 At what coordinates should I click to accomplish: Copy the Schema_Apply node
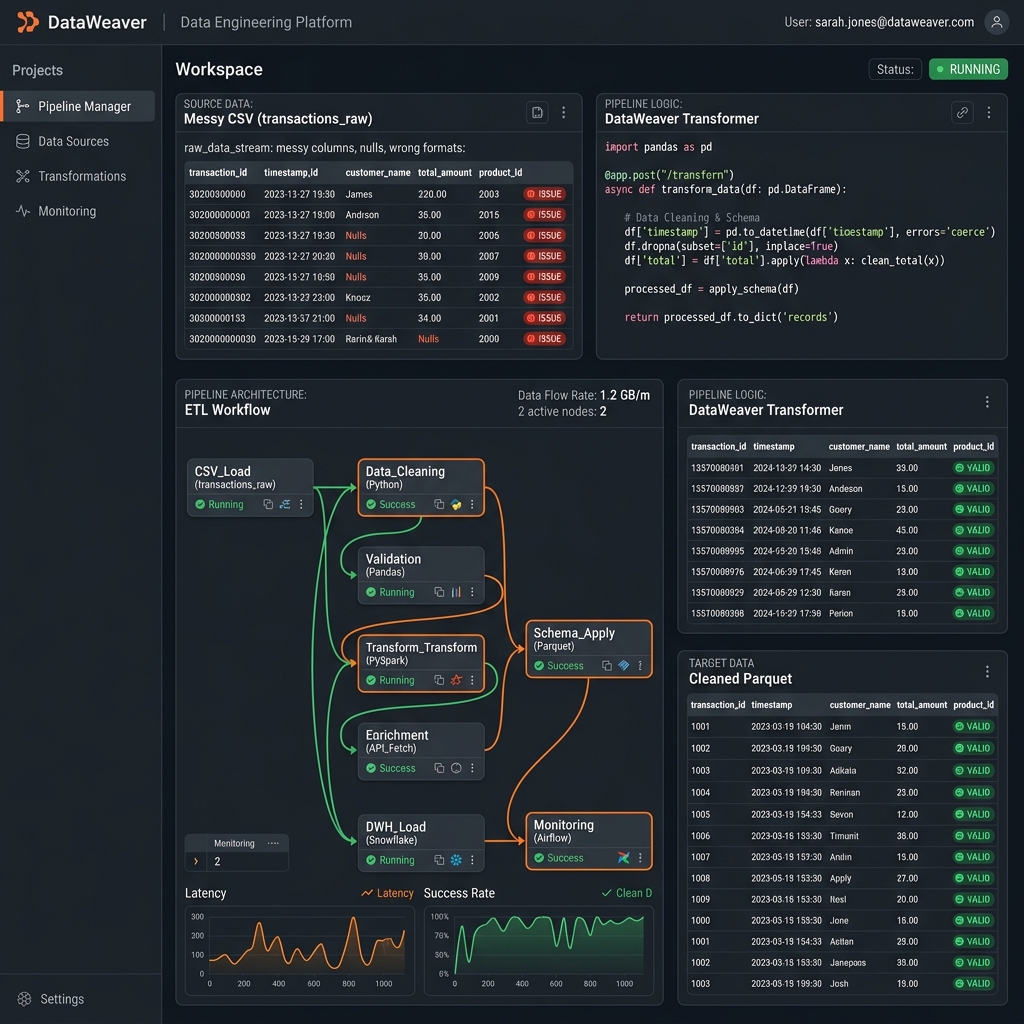[x=607, y=665]
